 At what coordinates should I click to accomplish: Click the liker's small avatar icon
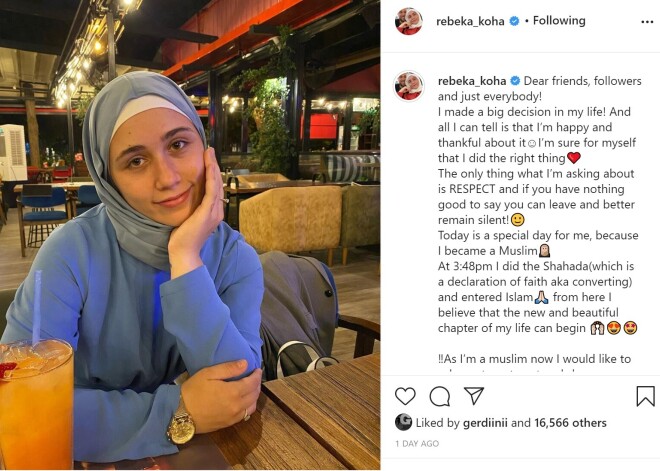(403, 422)
